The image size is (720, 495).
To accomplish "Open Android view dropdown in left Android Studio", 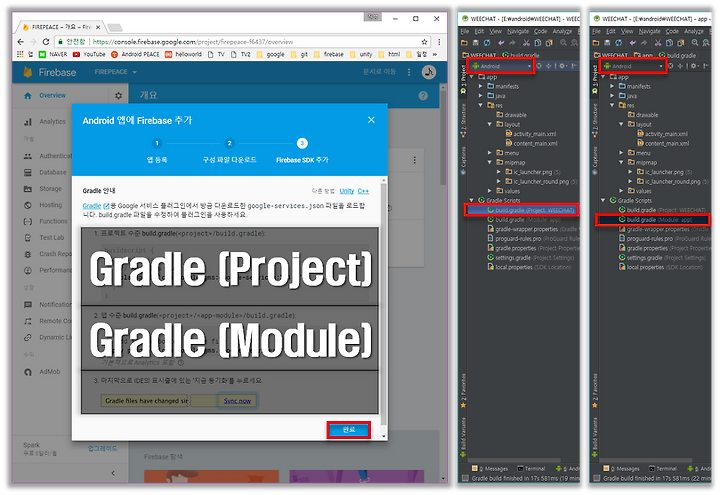I will (x=501, y=66).
